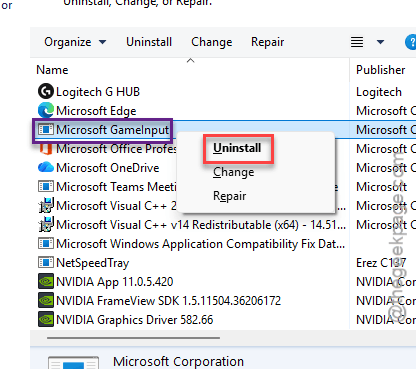
Task: Click the Visual C++ v14 Redistributable icon
Action: (x=46, y=224)
